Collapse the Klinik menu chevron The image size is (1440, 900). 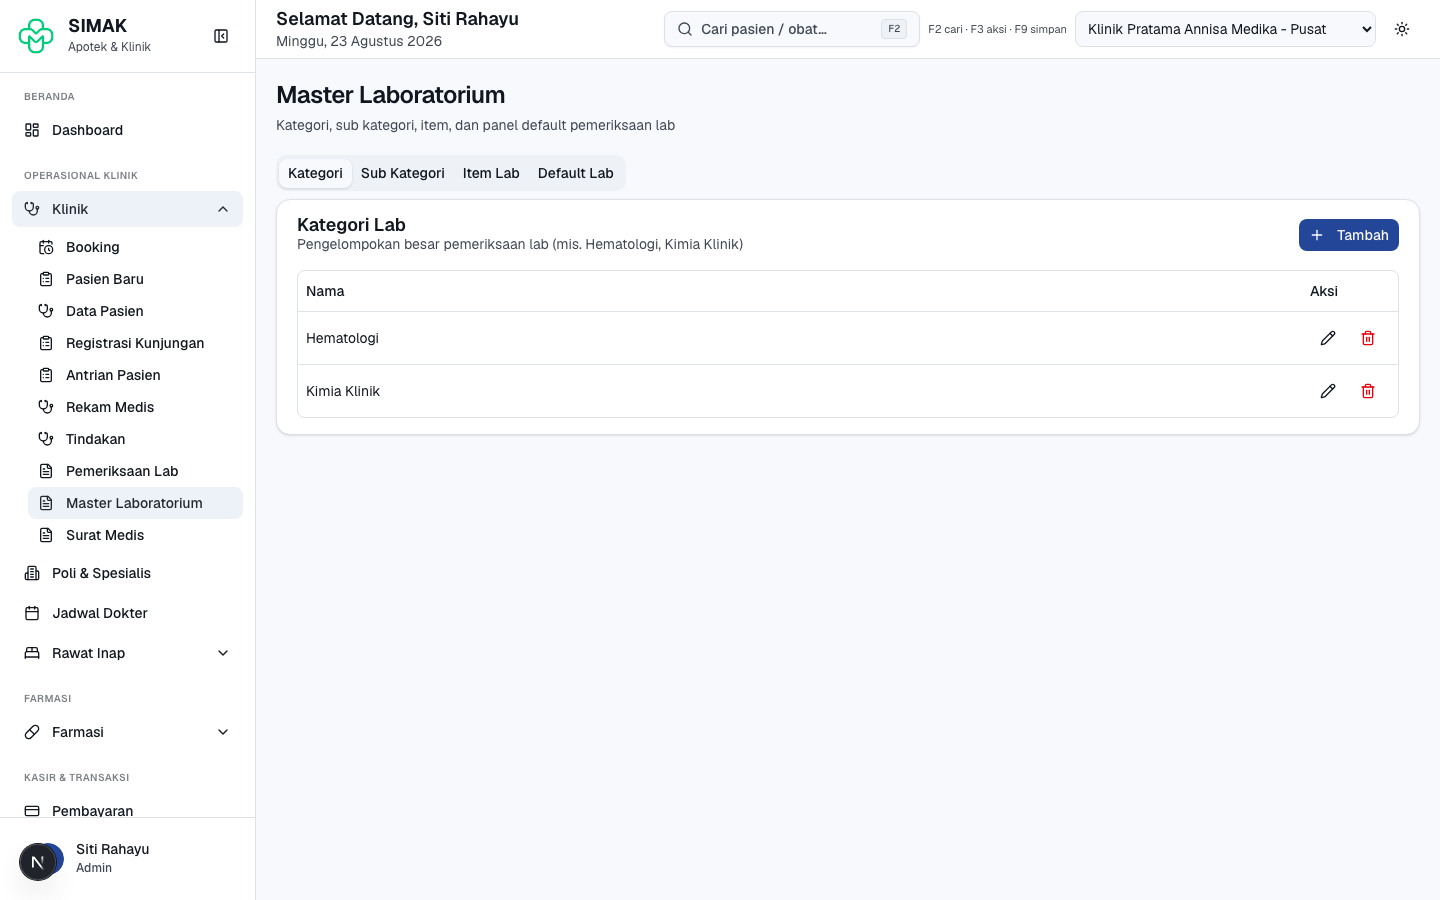[x=223, y=209]
